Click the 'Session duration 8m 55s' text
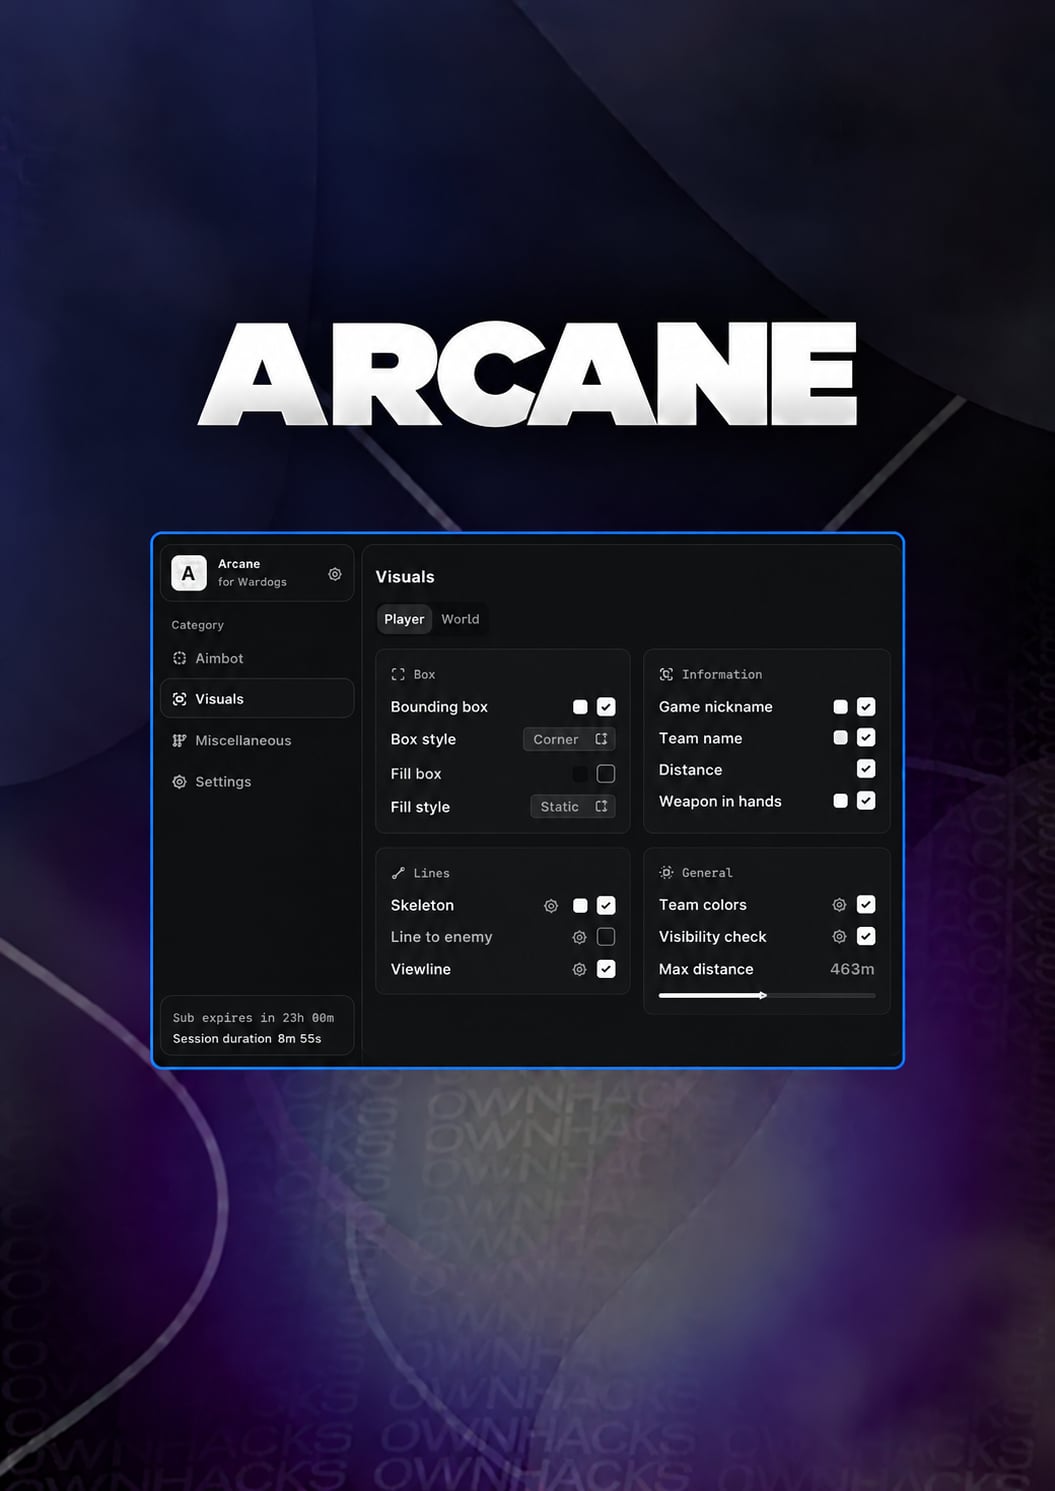The height and width of the screenshot is (1491, 1055). (x=247, y=1039)
